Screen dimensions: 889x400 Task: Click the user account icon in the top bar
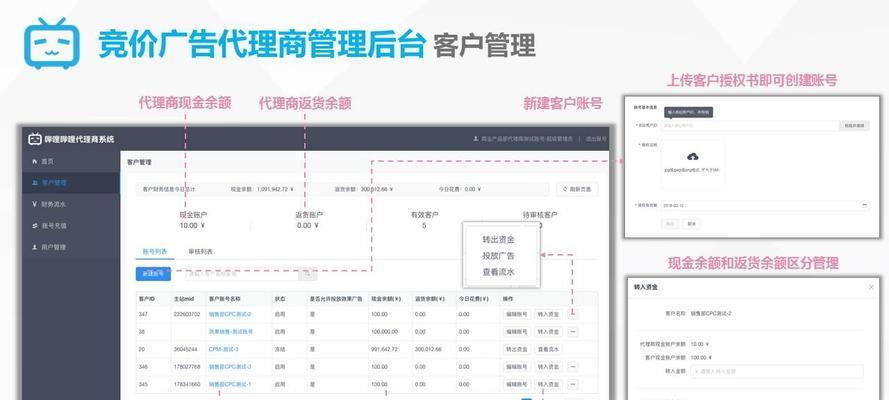tap(476, 139)
